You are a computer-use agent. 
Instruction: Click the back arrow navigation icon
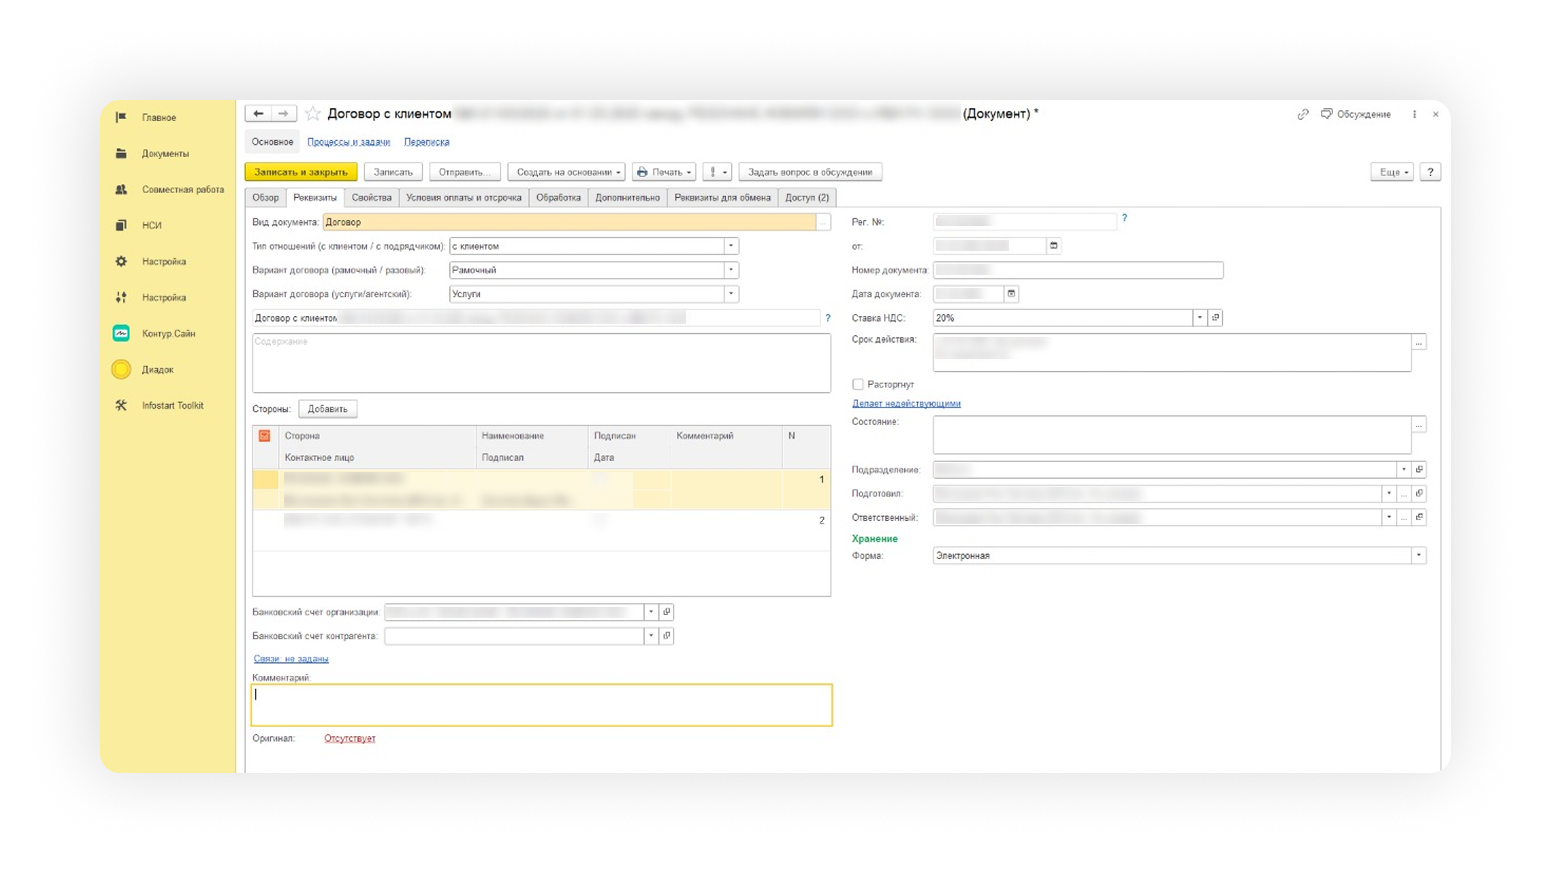coord(258,114)
